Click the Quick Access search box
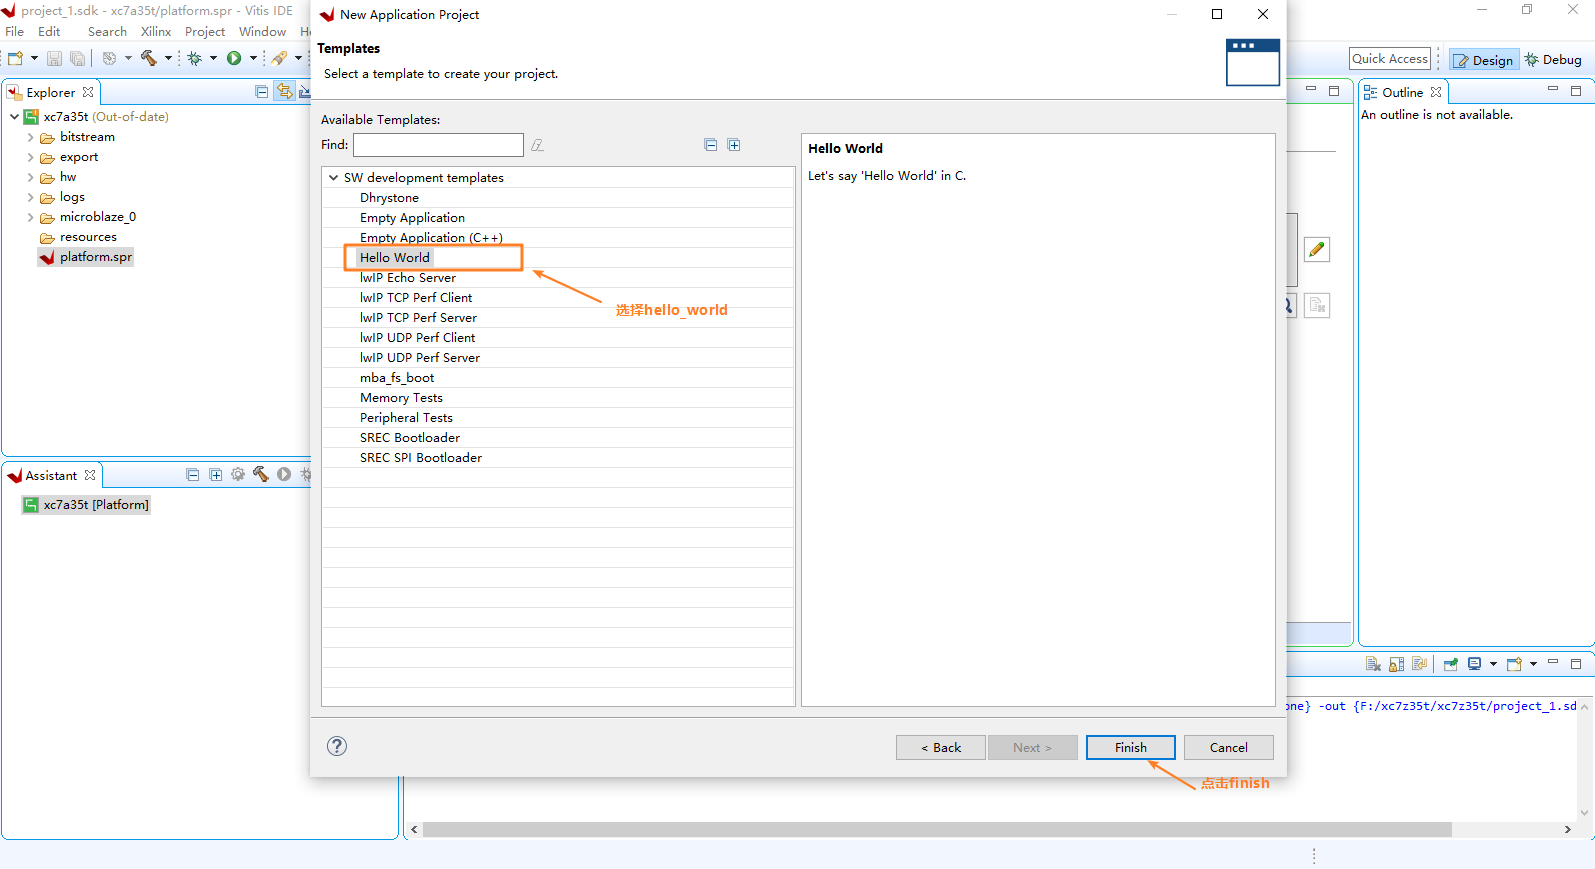This screenshot has width=1595, height=869. (x=1390, y=59)
